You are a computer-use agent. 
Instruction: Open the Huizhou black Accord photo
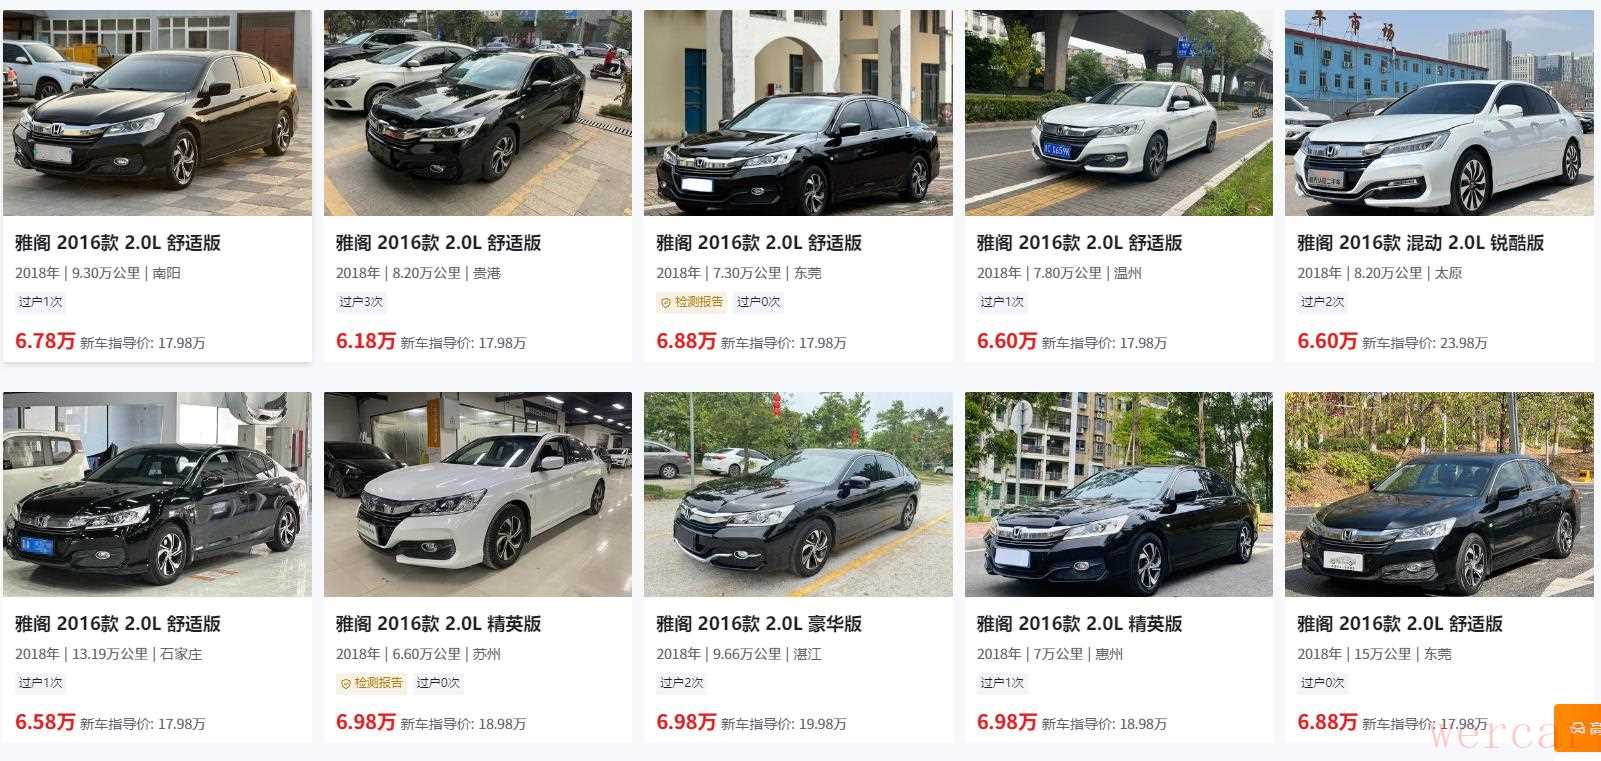pos(1119,494)
